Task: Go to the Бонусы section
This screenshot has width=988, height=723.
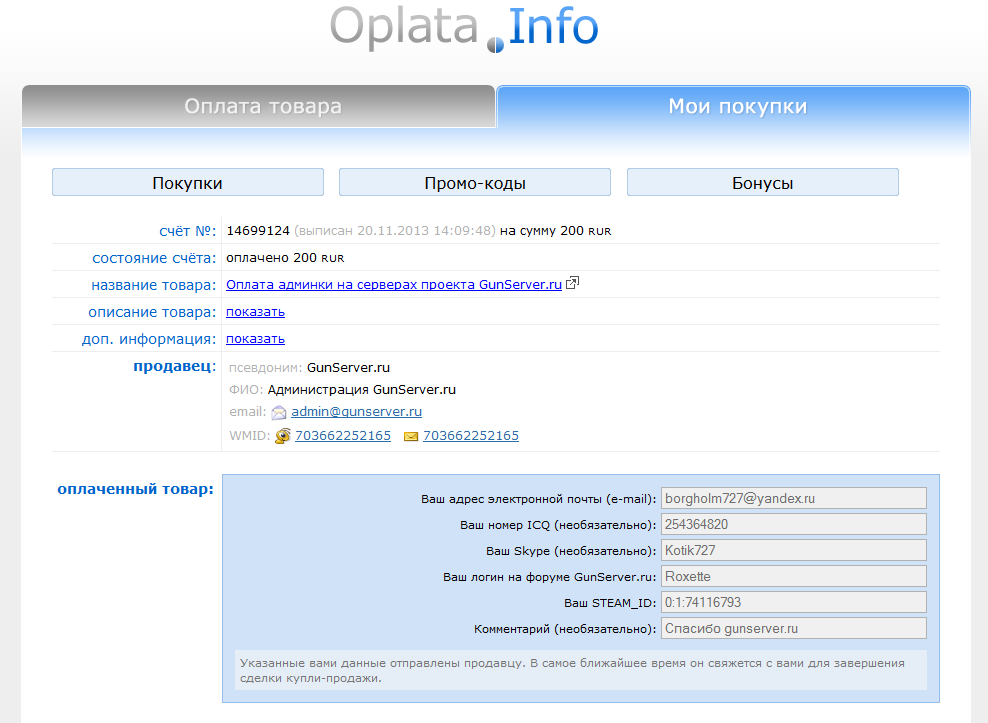Action: pos(762,183)
